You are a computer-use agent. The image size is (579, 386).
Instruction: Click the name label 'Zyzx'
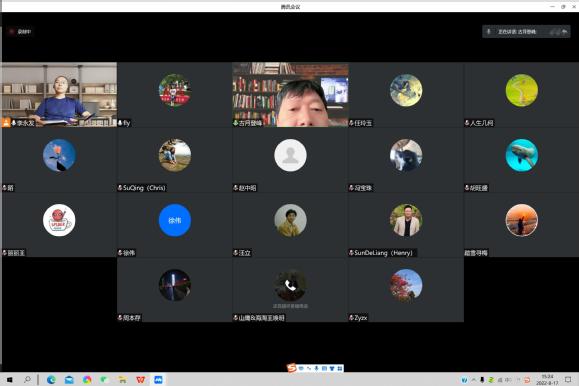click(361, 318)
